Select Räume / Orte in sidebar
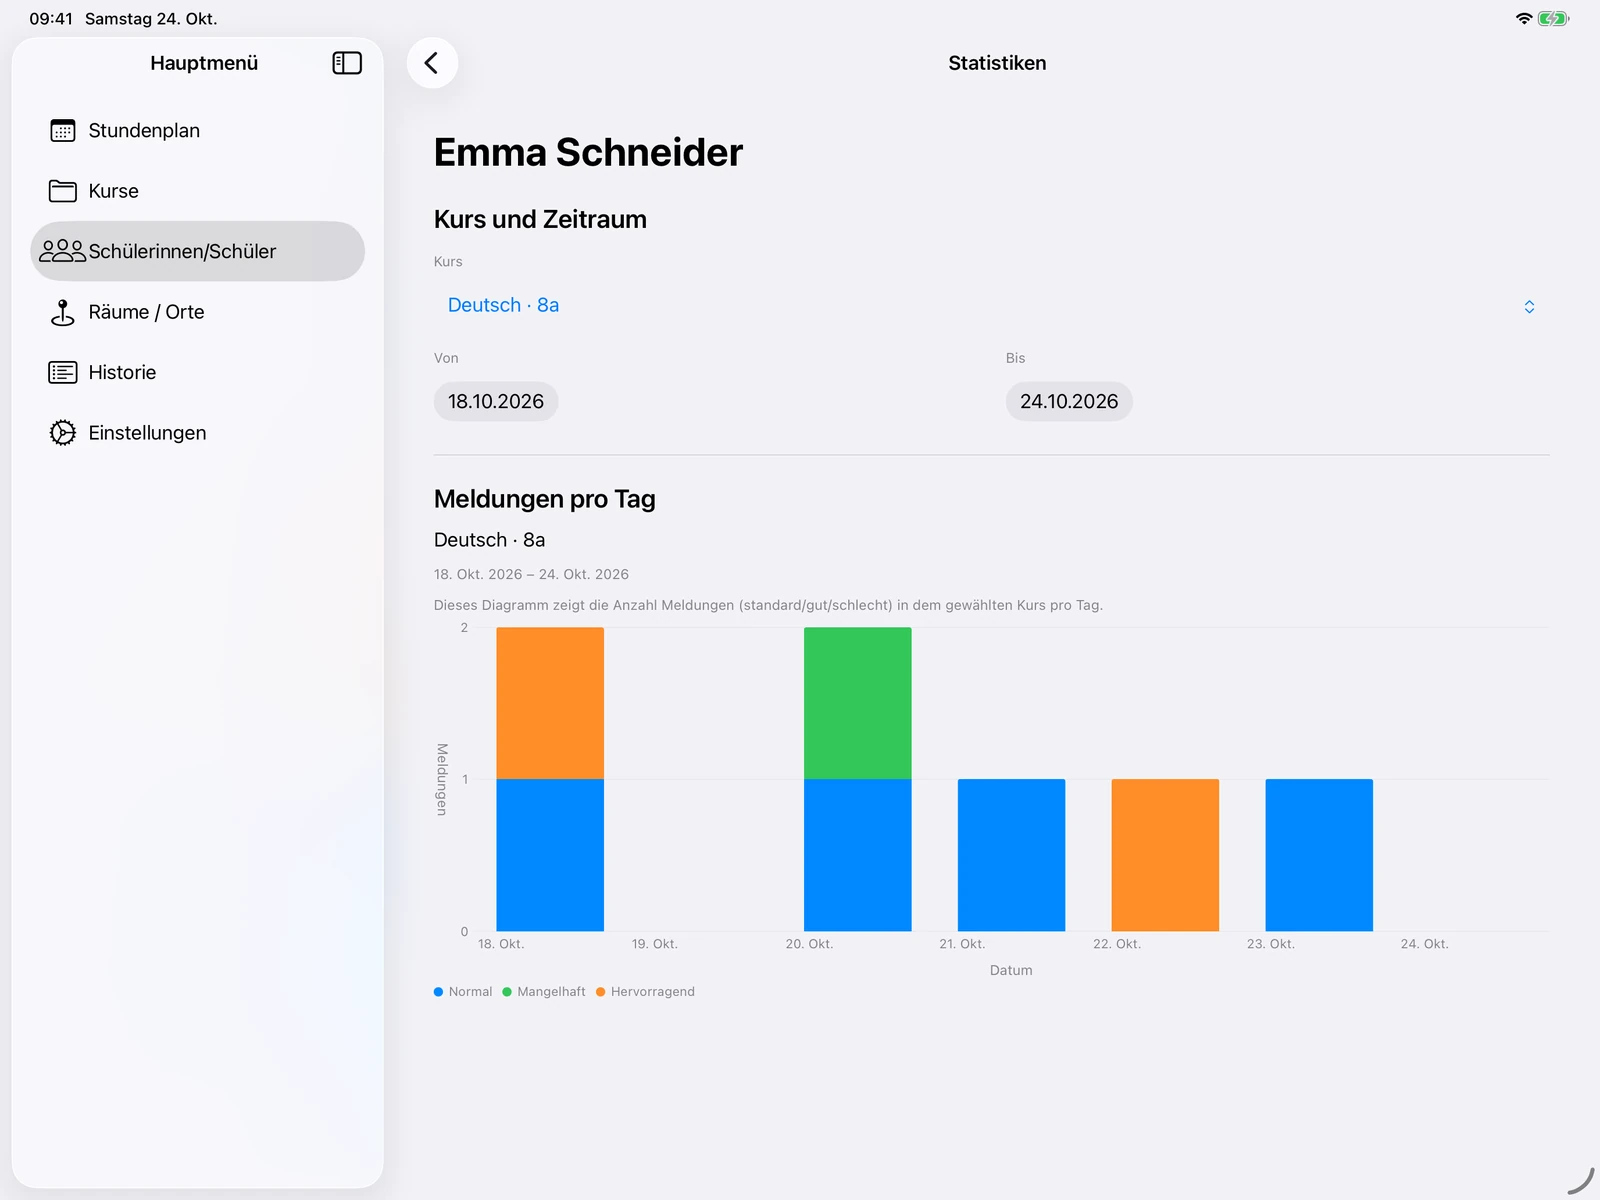The image size is (1600, 1200). [198, 312]
